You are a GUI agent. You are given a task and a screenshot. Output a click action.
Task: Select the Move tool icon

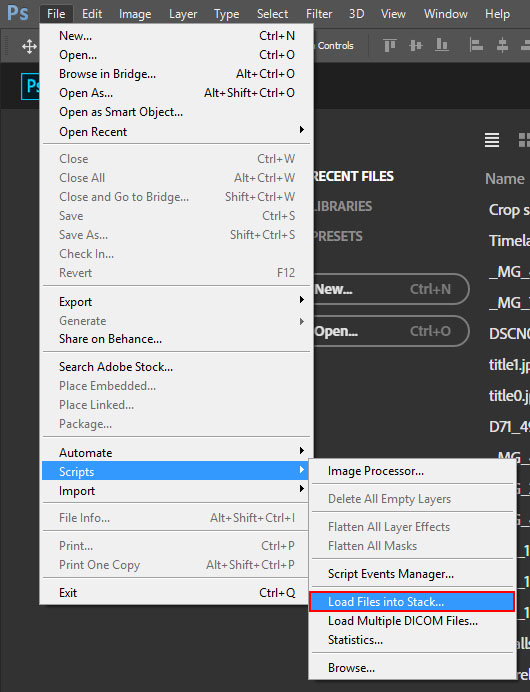click(29, 46)
